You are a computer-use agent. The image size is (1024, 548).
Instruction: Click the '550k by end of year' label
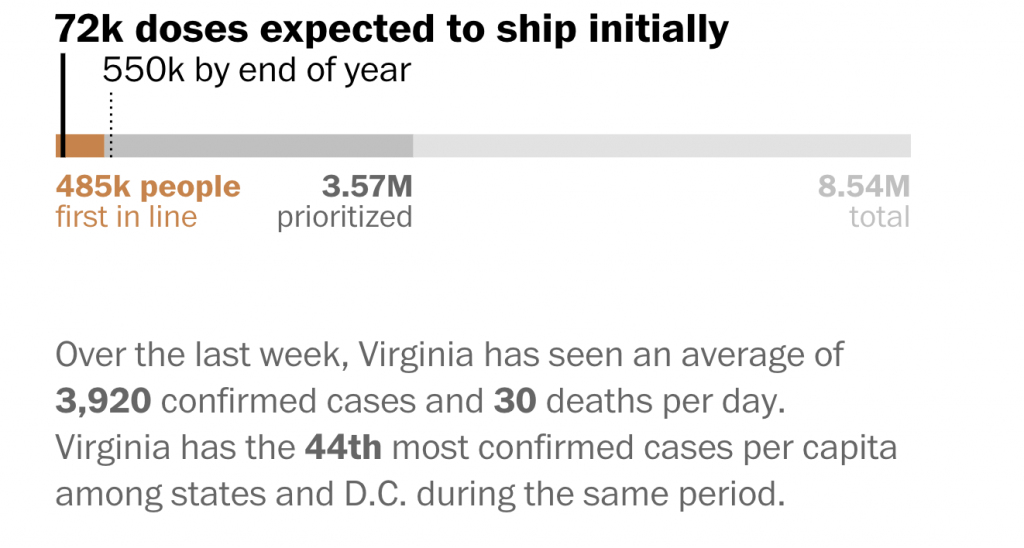[x=257, y=71]
